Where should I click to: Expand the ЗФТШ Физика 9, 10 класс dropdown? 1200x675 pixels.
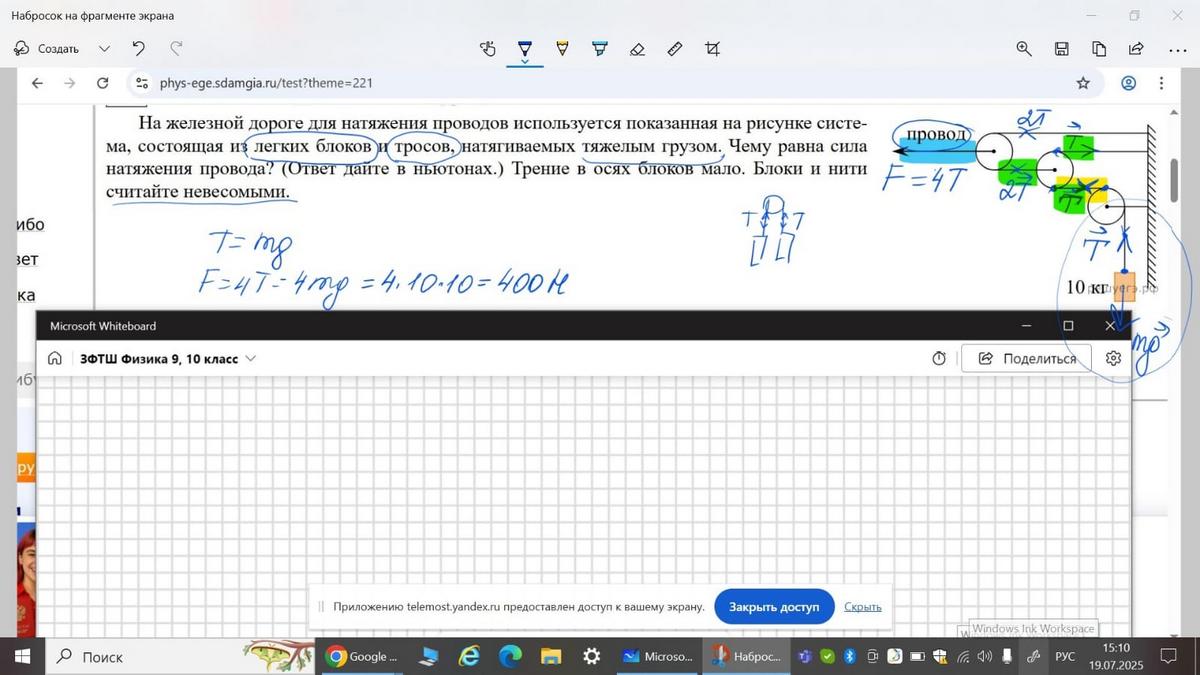click(x=250, y=358)
